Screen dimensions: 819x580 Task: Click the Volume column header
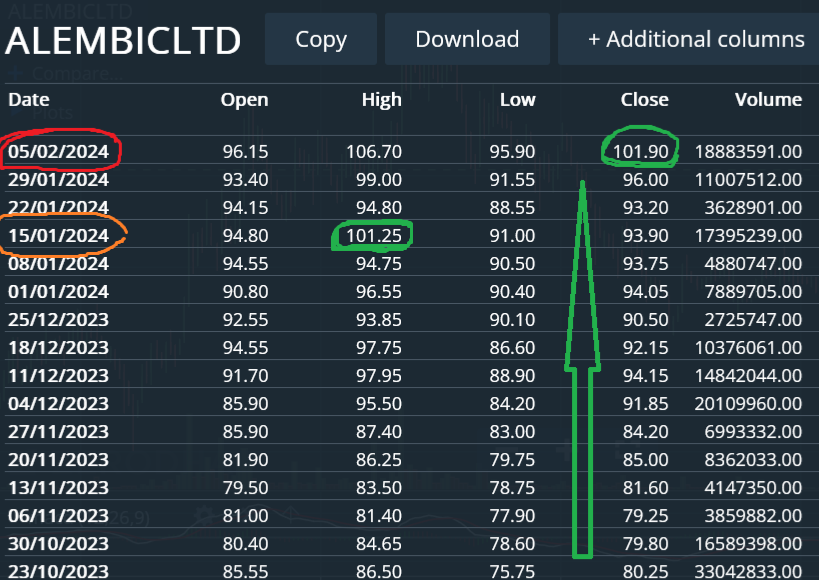[768, 99]
